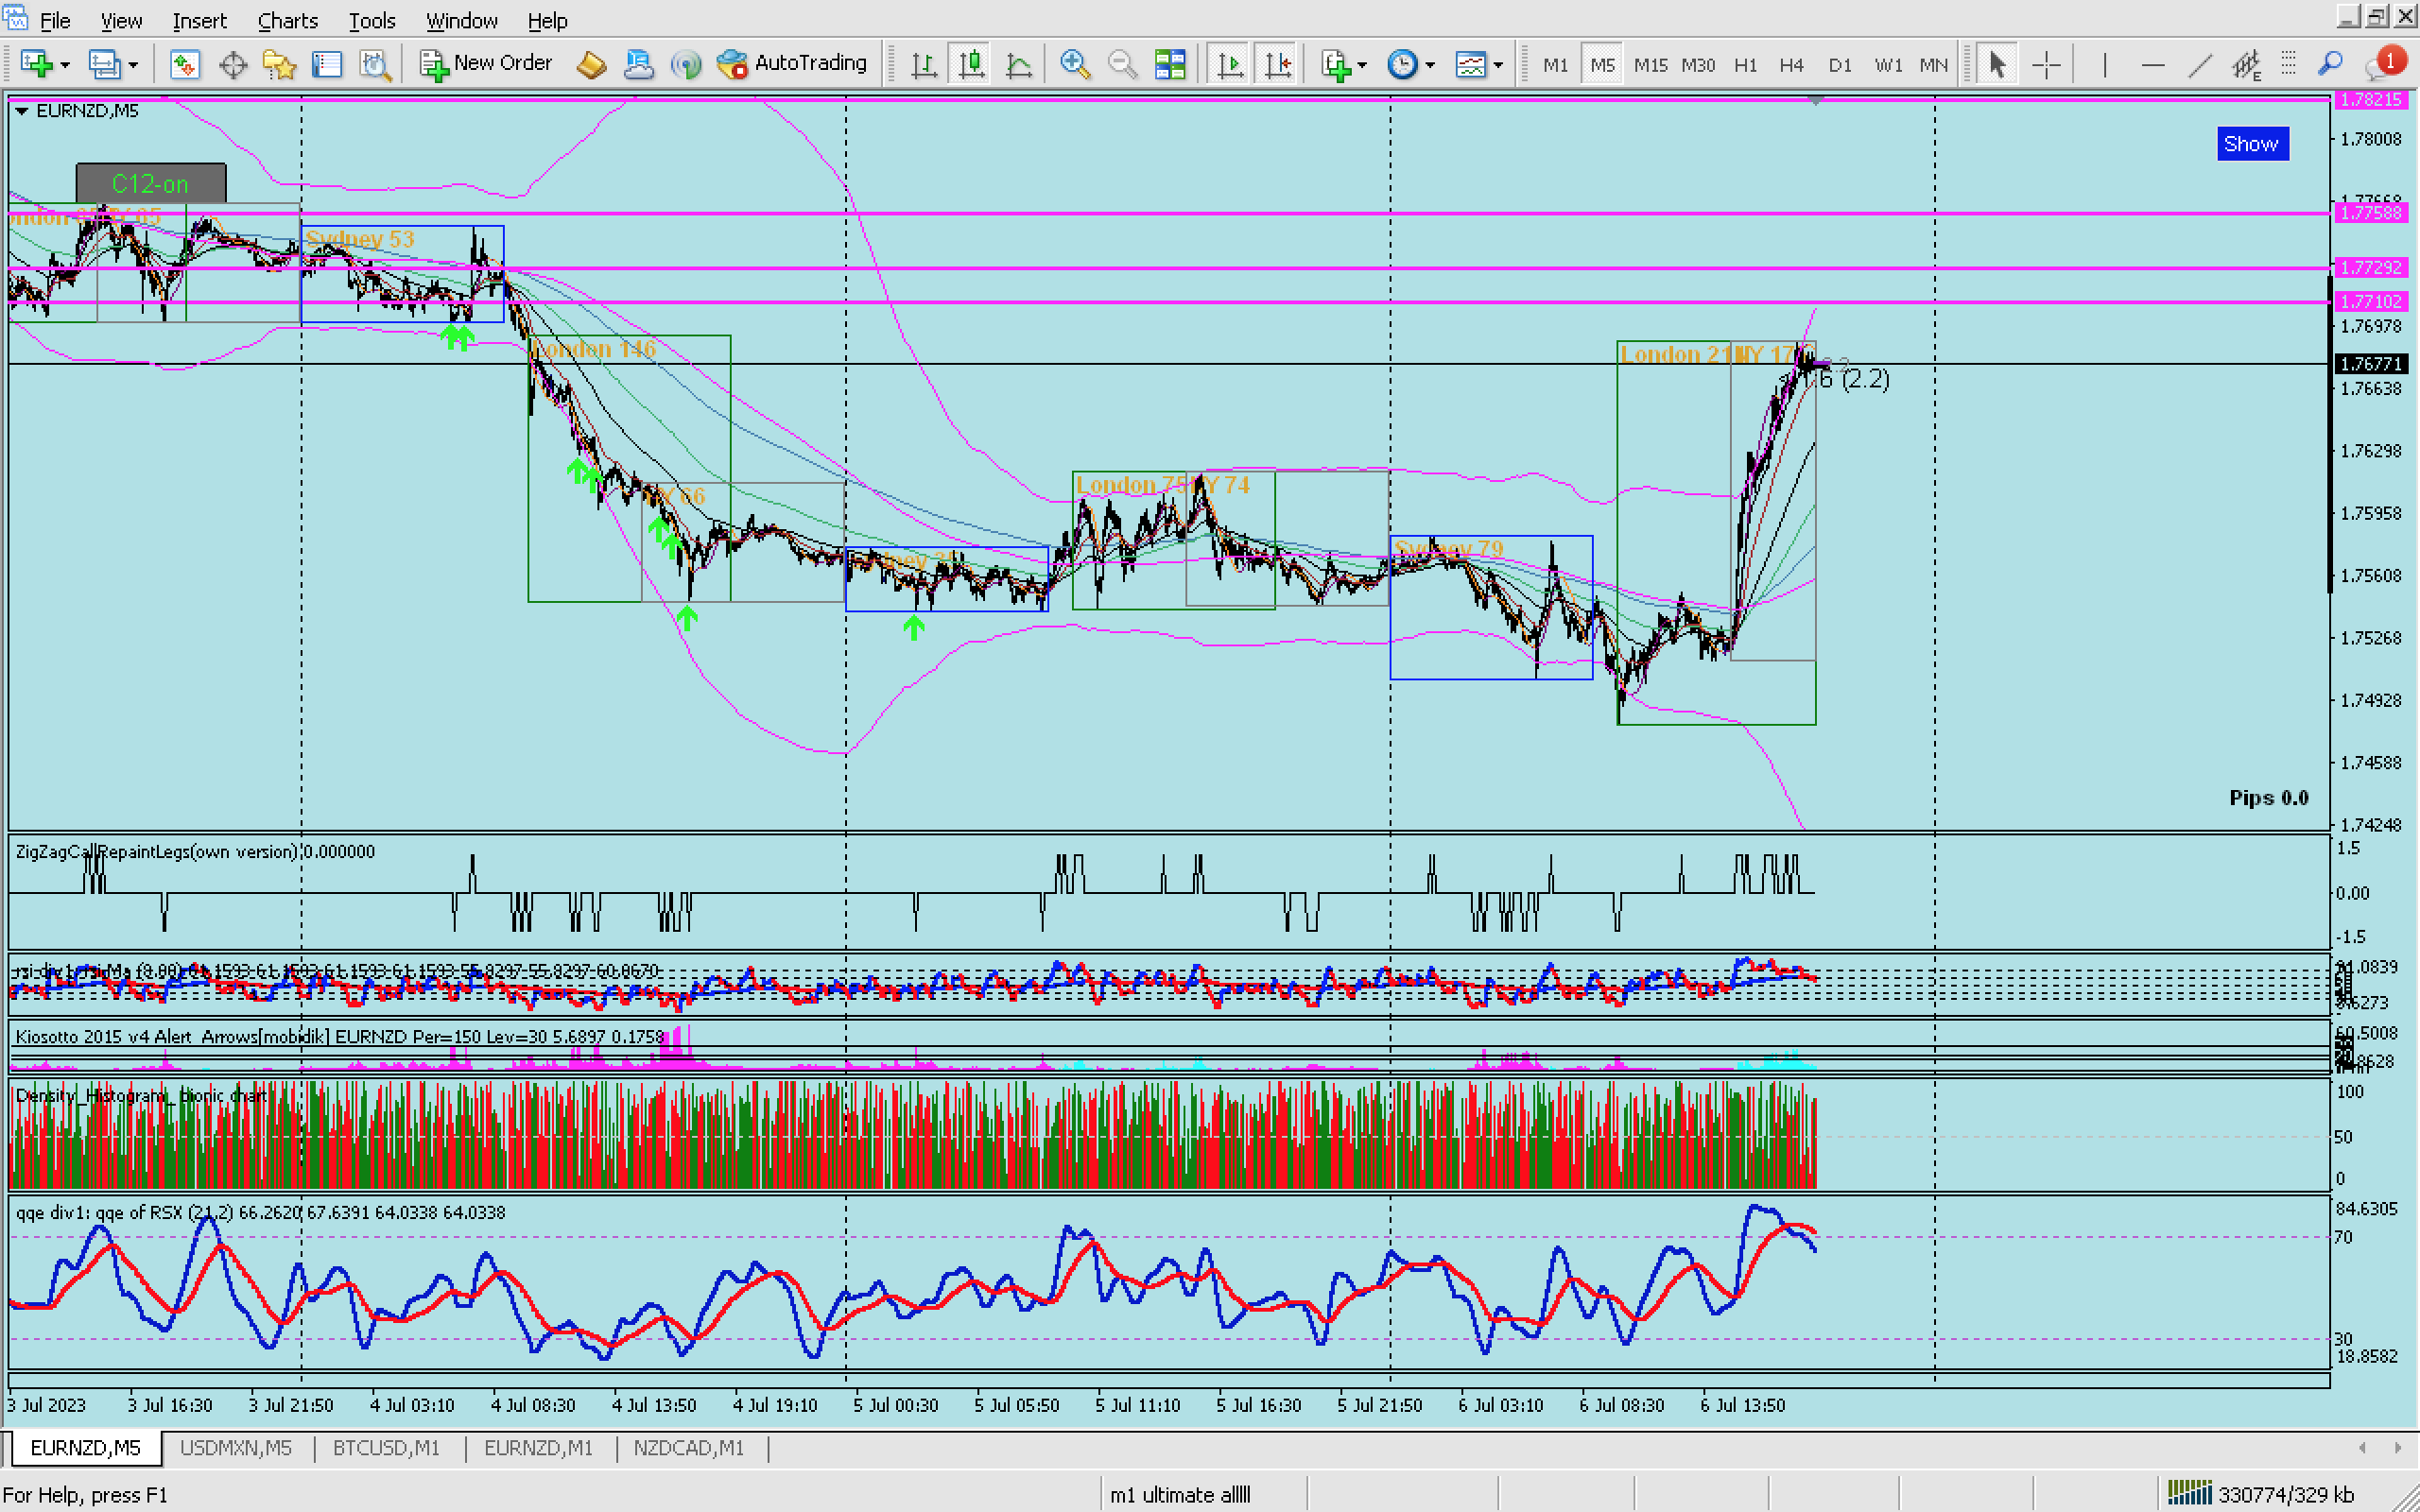The image size is (2420, 1512).
Task: Open the Data Window crosshair icon
Action: tap(232, 65)
